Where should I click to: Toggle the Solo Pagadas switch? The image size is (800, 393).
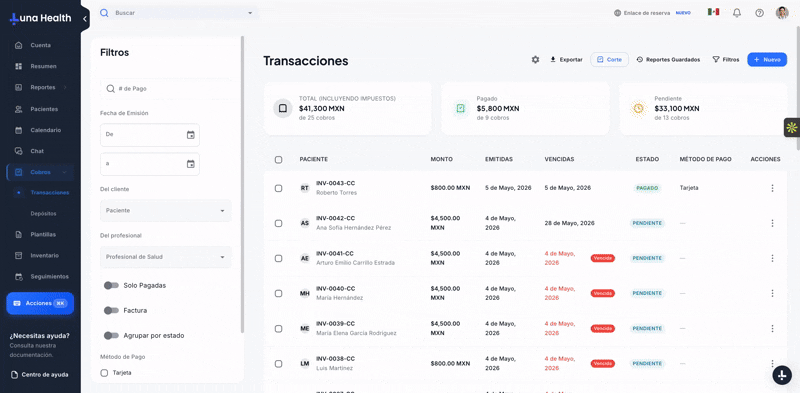click(x=111, y=285)
